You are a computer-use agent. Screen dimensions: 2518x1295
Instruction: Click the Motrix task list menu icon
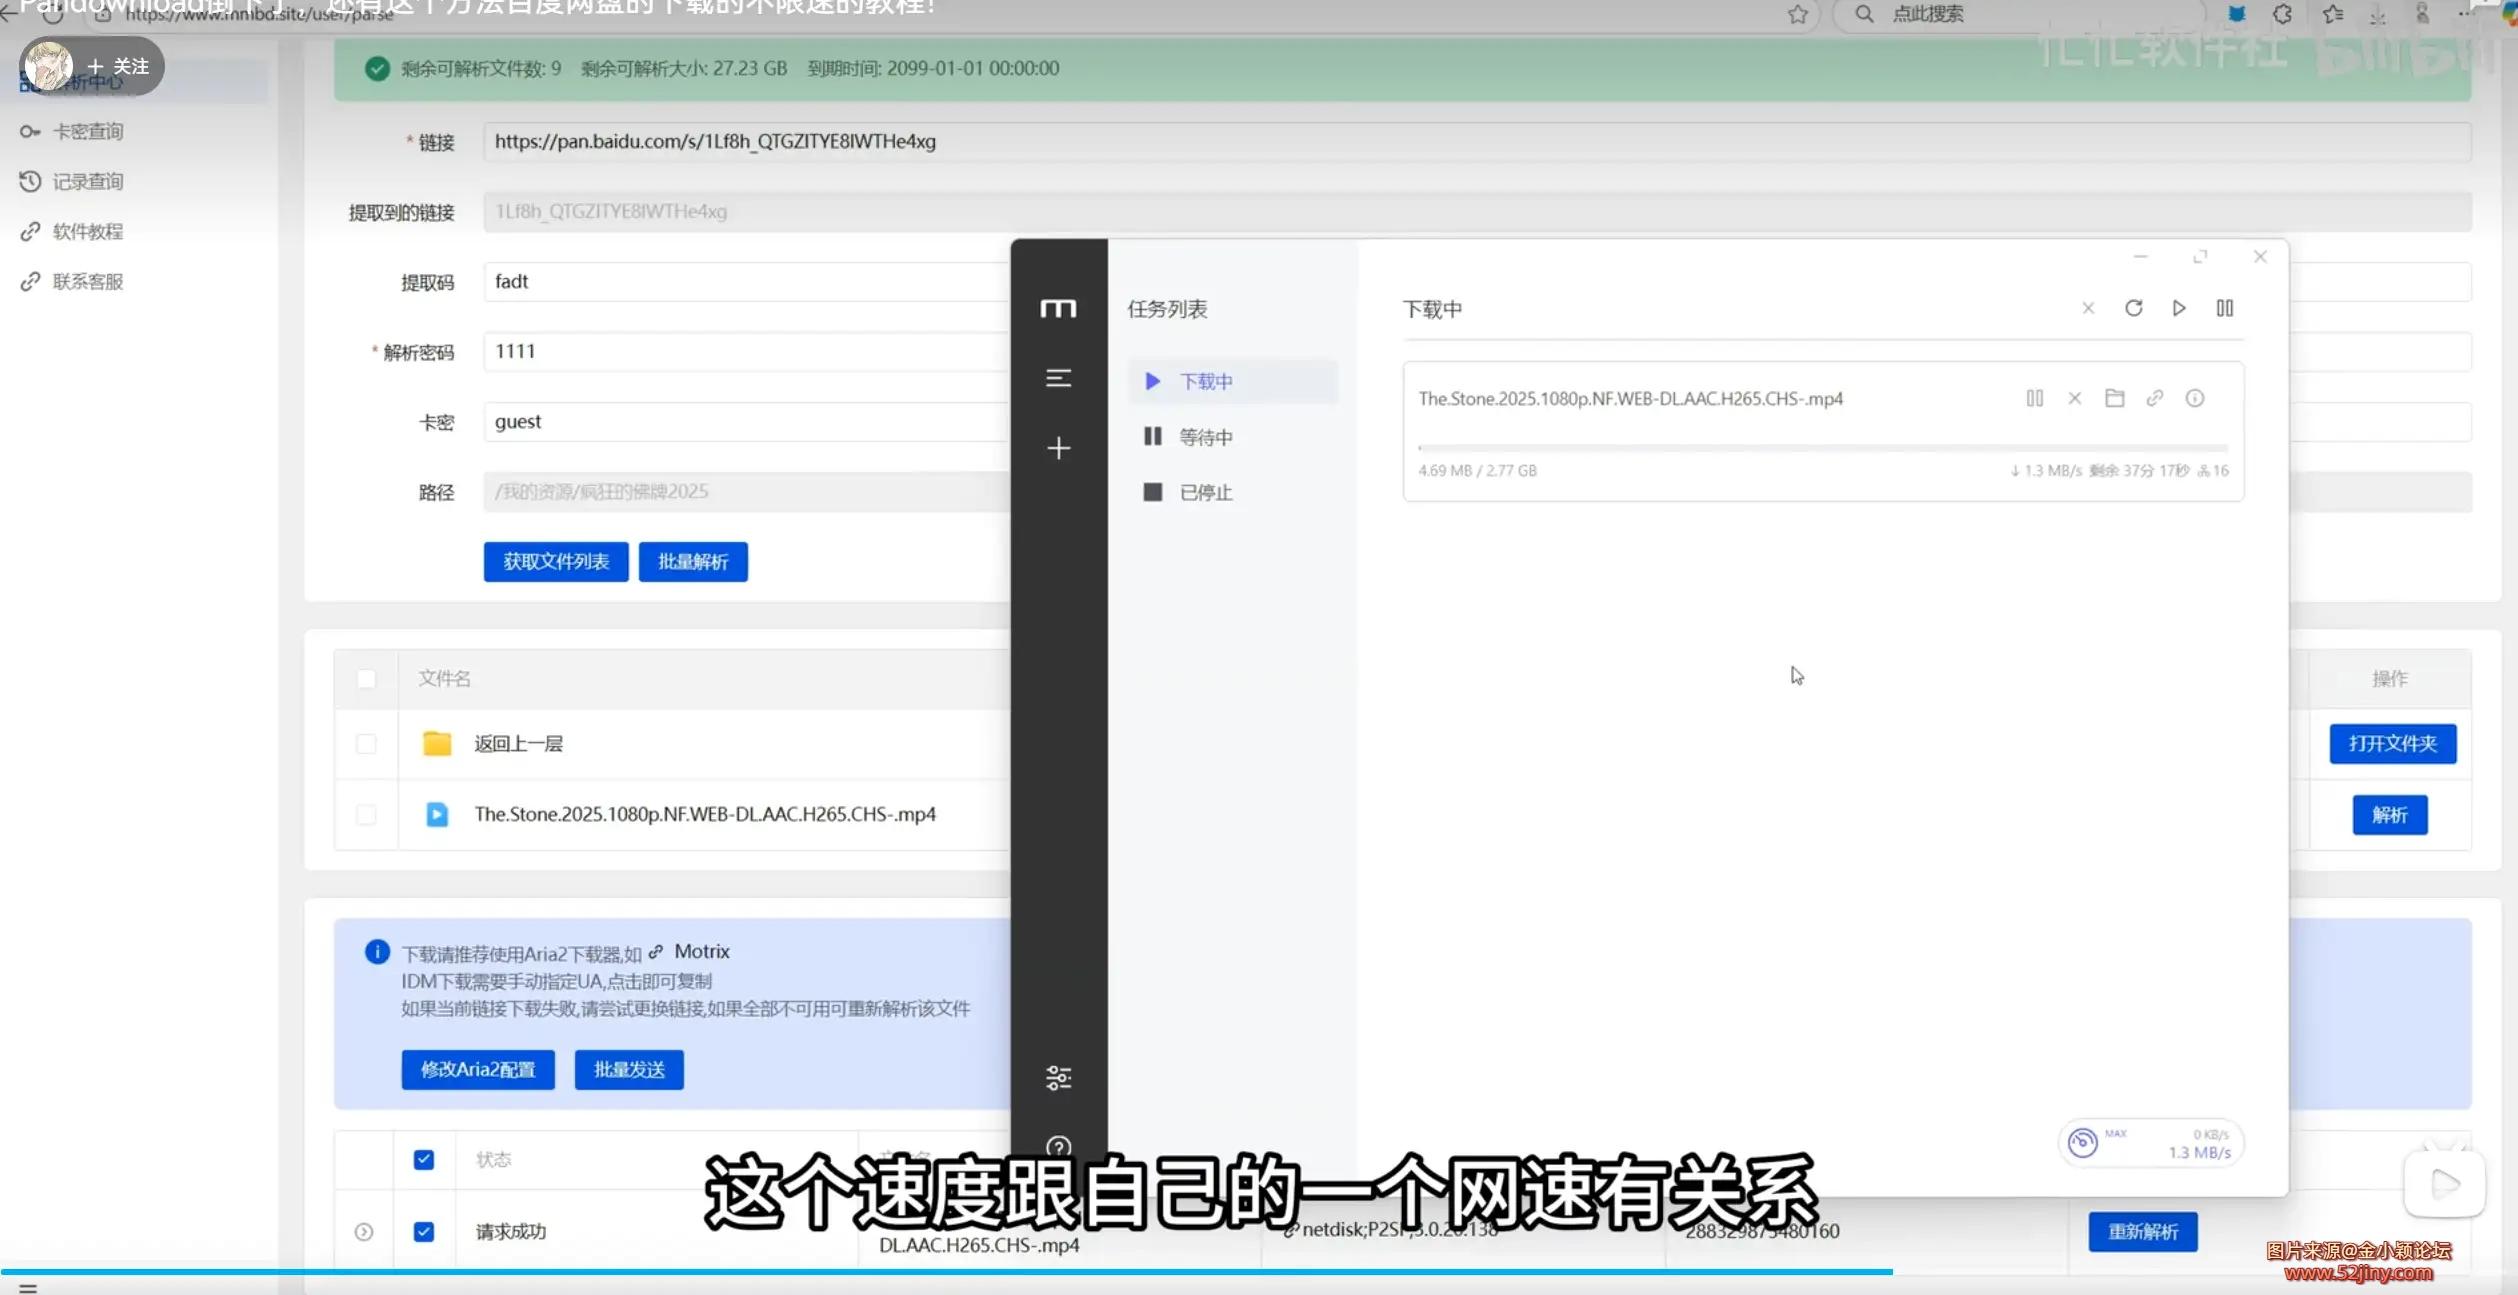pyautogui.click(x=1058, y=378)
